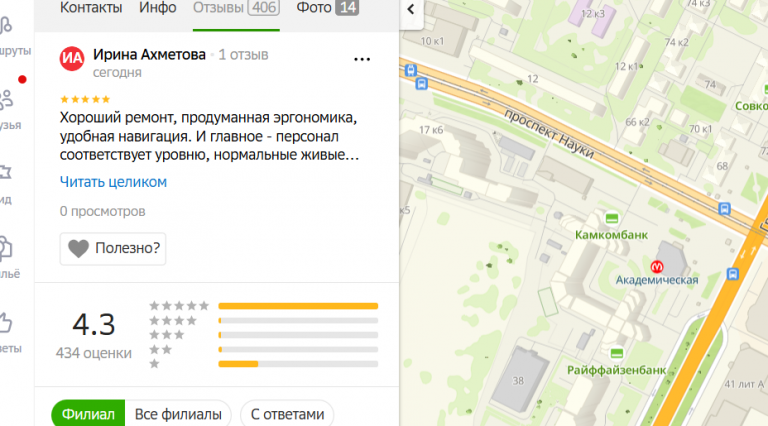Select the Филиал filter
Screen dimensions: 768x426
coord(88,414)
